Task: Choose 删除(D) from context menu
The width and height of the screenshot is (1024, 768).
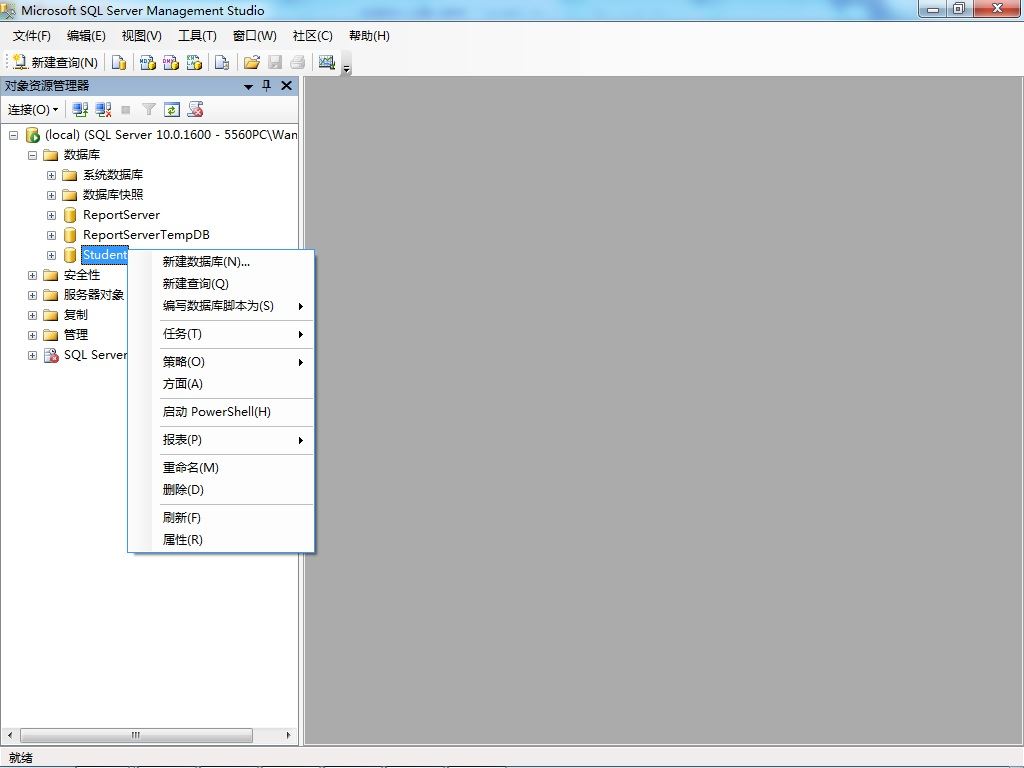Action: pos(222,490)
